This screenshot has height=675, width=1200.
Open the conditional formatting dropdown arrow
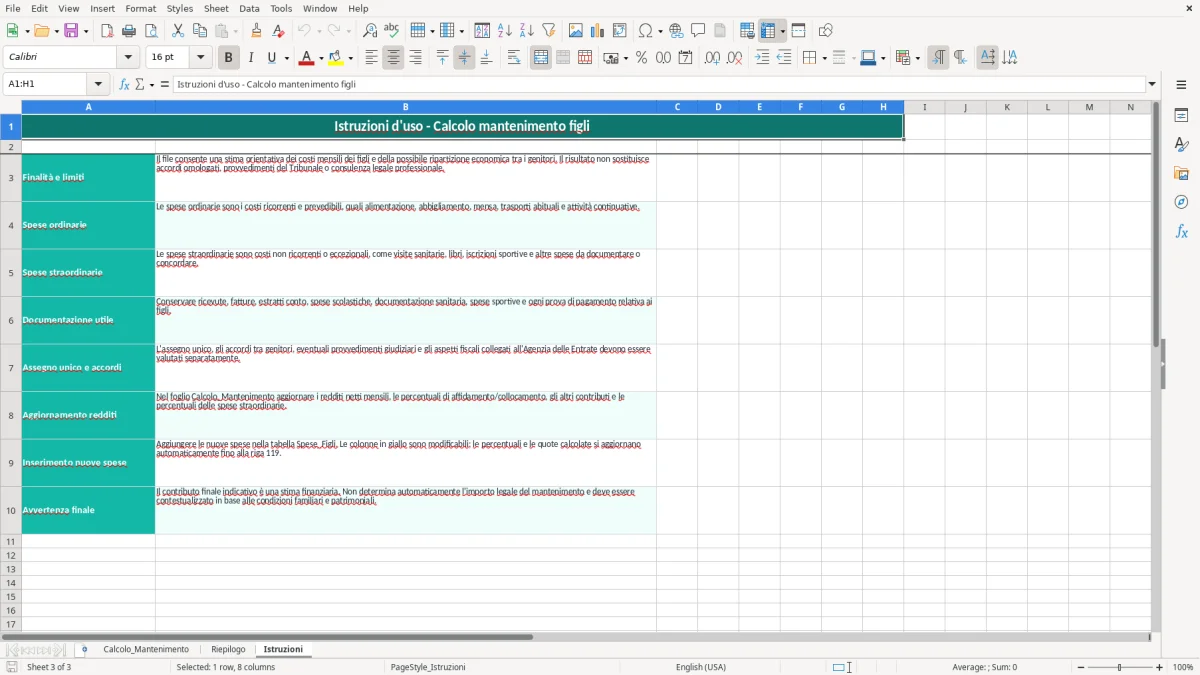click(x=917, y=58)
